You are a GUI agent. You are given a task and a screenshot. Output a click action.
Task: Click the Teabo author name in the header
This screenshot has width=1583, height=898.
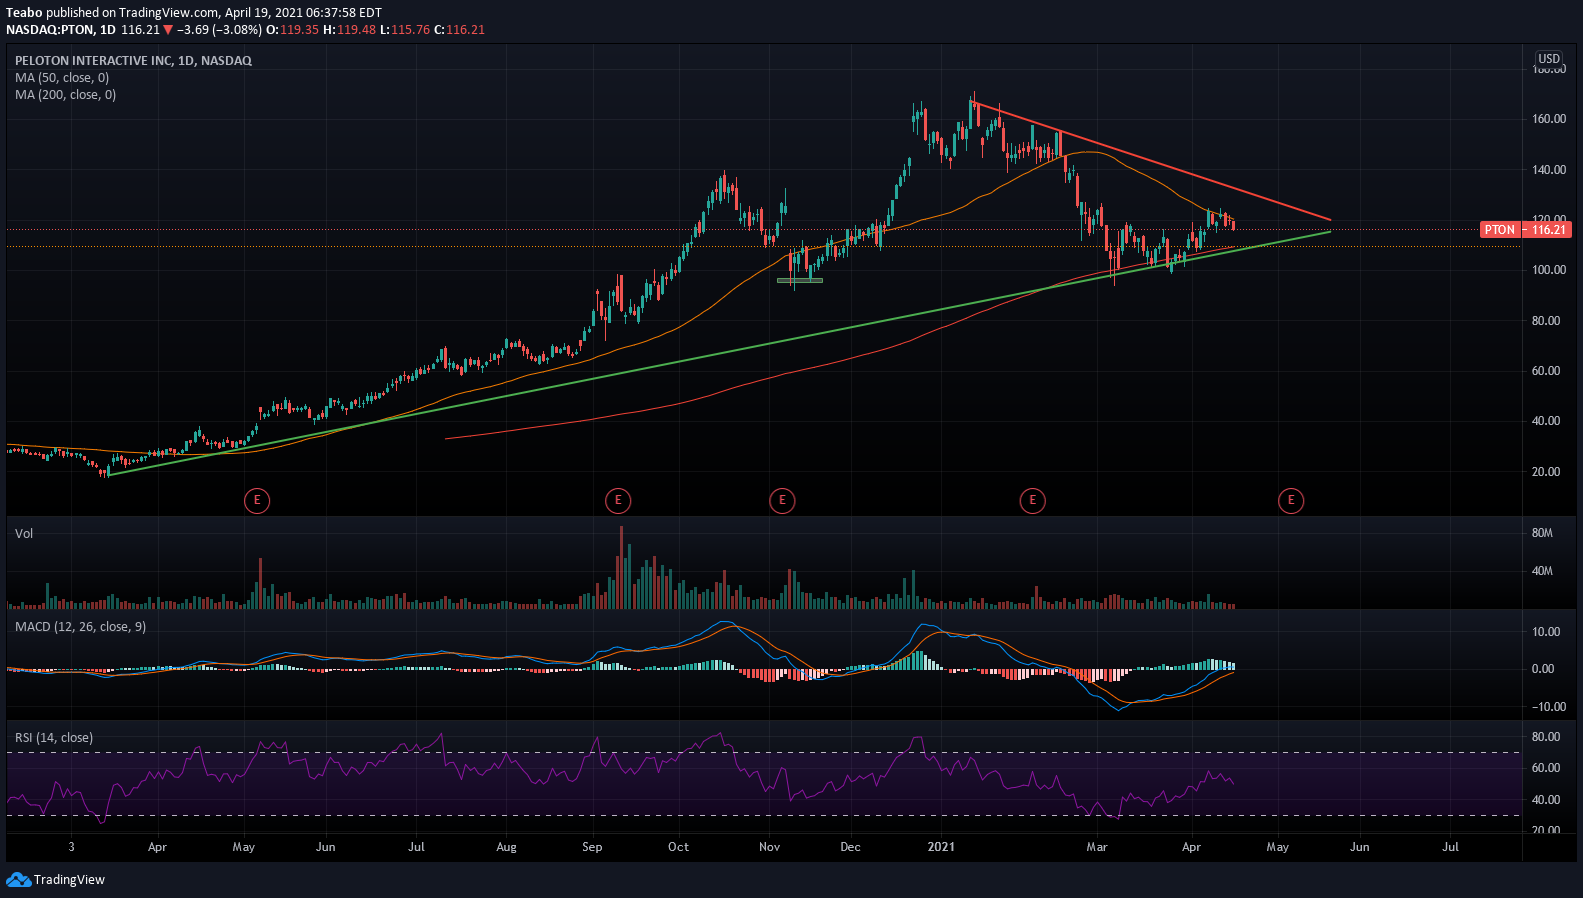pos(24,13)
